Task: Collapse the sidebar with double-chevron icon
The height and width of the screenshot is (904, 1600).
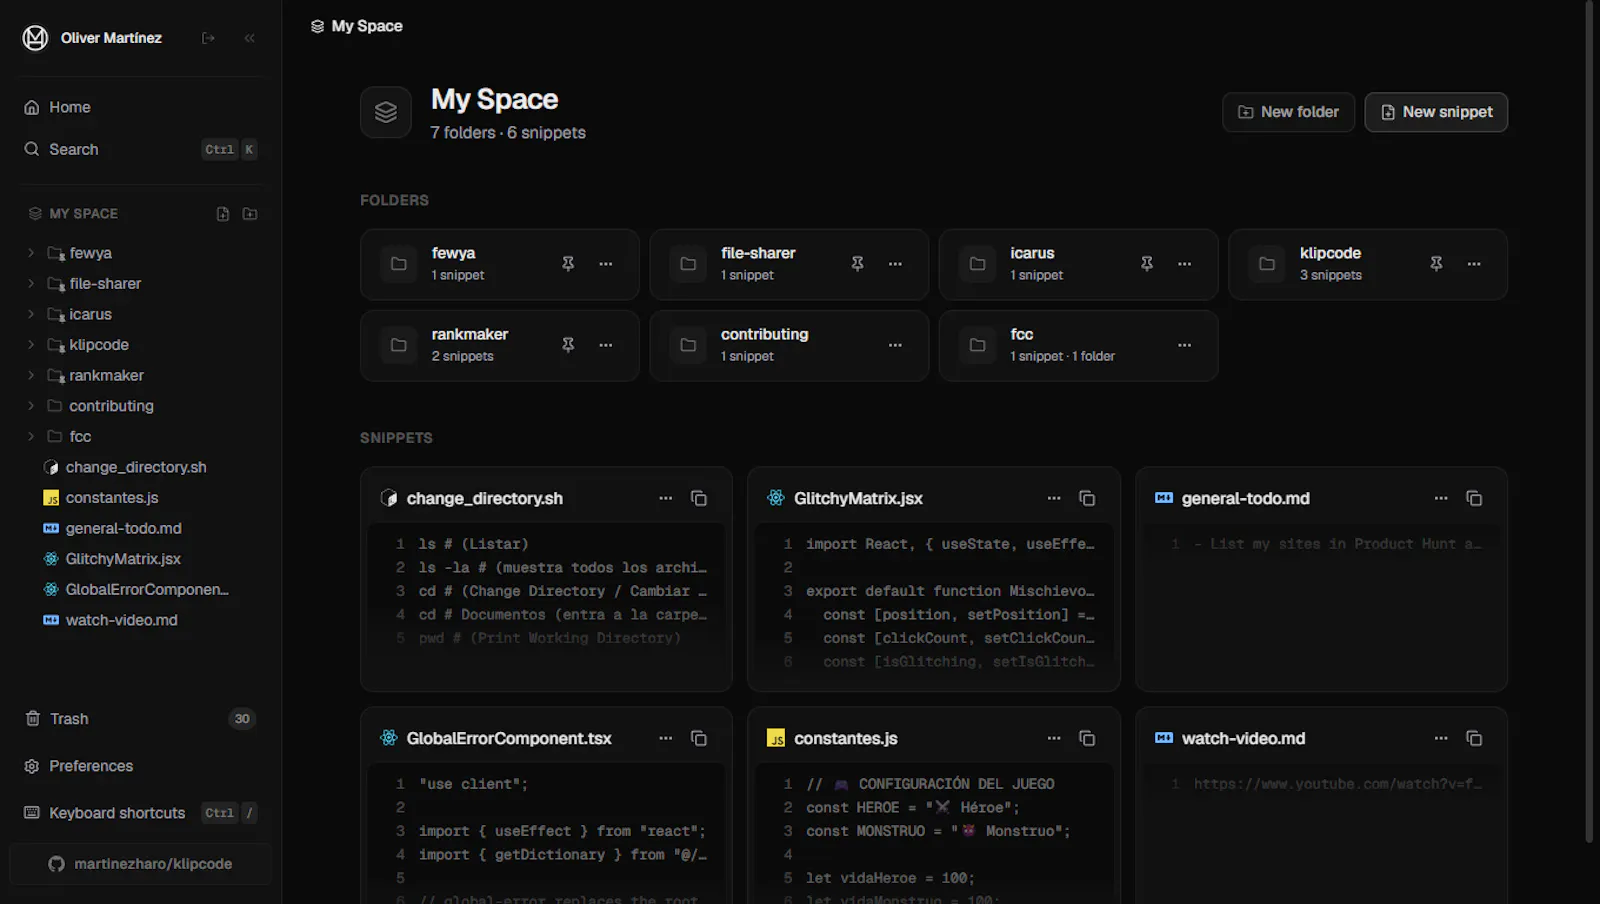Action: (x=250, y=38)
